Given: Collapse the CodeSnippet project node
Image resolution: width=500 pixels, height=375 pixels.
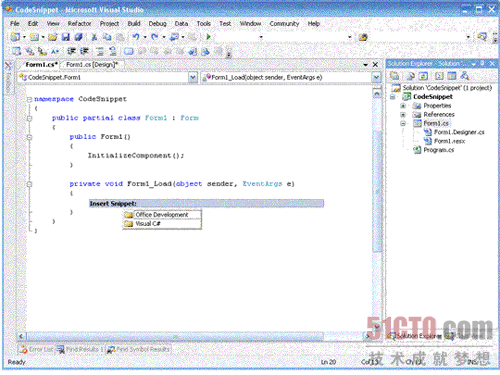Looking at the screenshot, I should tap(393, 97).
